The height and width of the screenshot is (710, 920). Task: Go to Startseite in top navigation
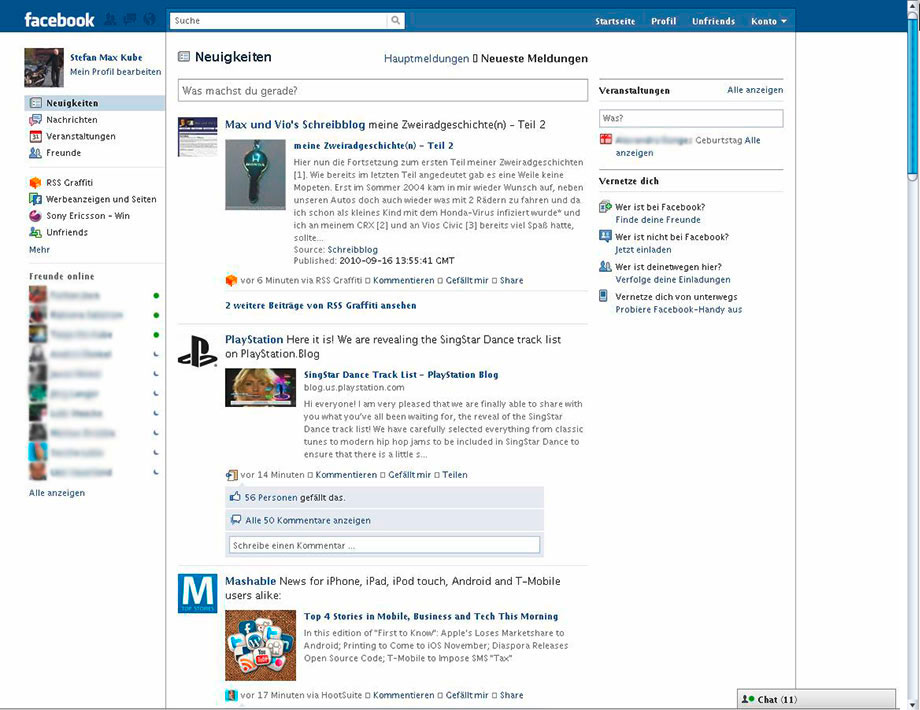pos(614,21)
